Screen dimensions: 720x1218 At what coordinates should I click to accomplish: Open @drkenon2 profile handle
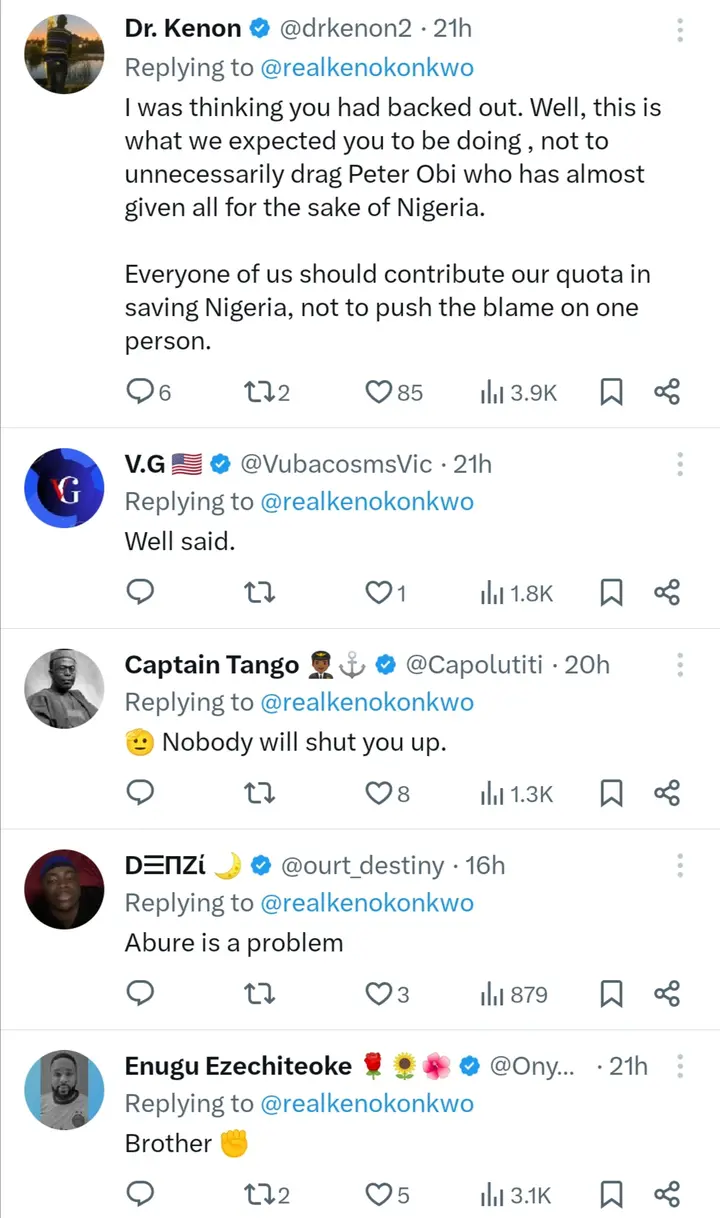(345, 29)
